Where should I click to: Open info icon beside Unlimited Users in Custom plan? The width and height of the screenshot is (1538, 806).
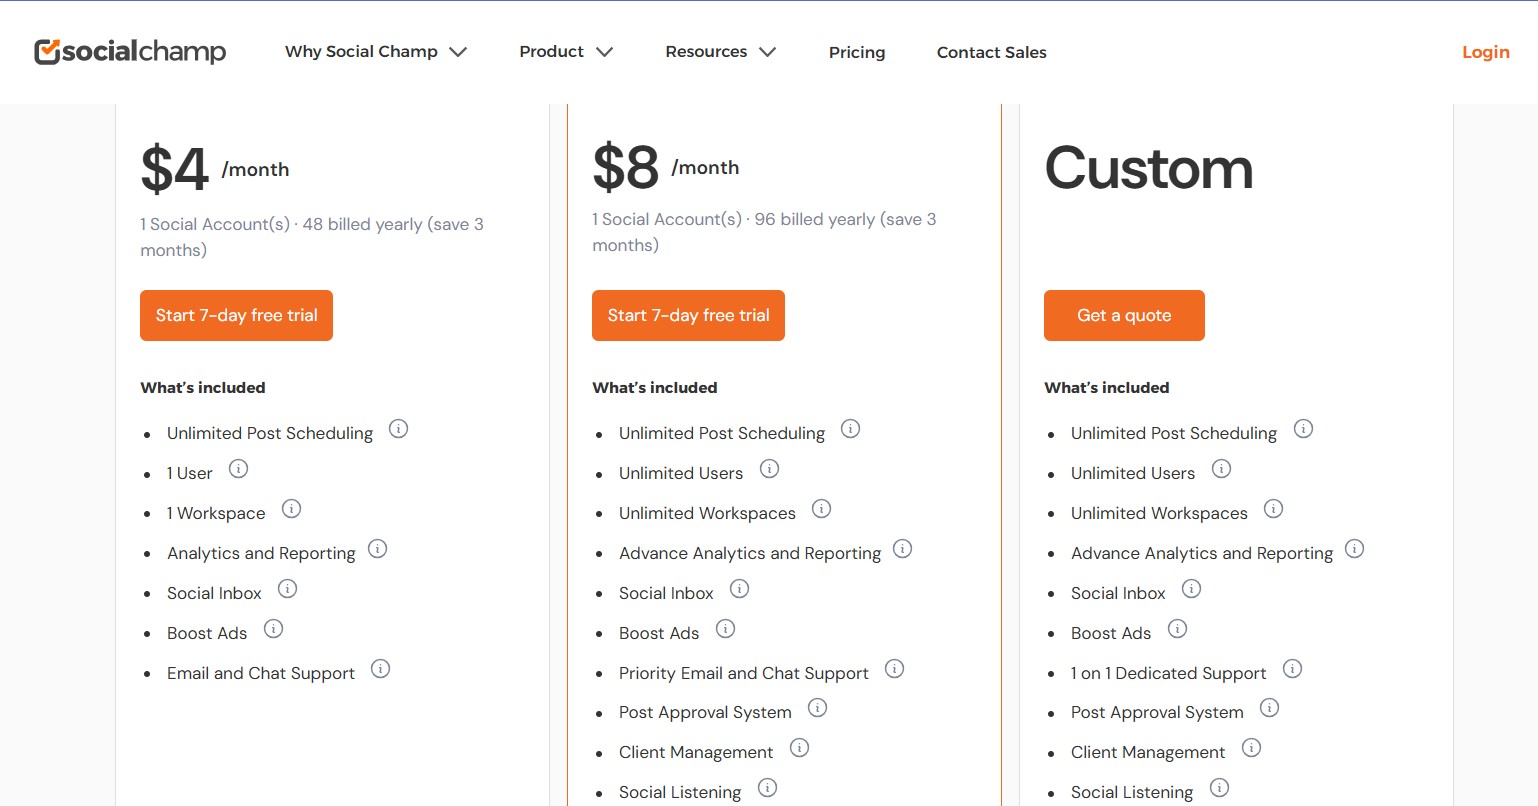pyautogui.click(x=1221, y=469)
